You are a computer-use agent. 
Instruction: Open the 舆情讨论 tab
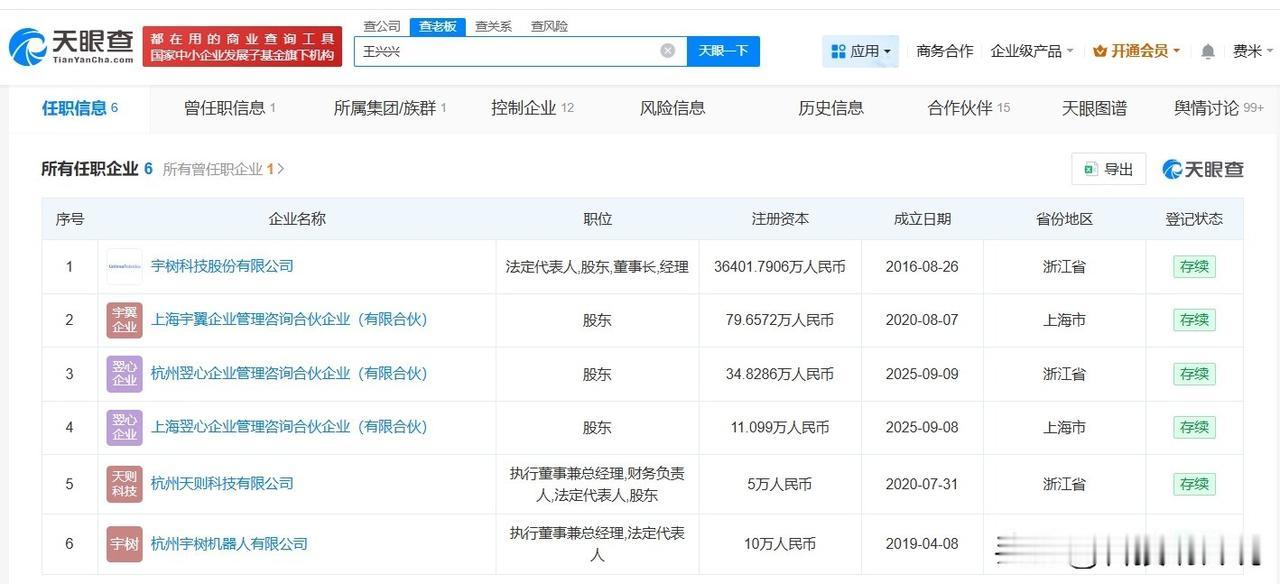tap(1219, 108)
